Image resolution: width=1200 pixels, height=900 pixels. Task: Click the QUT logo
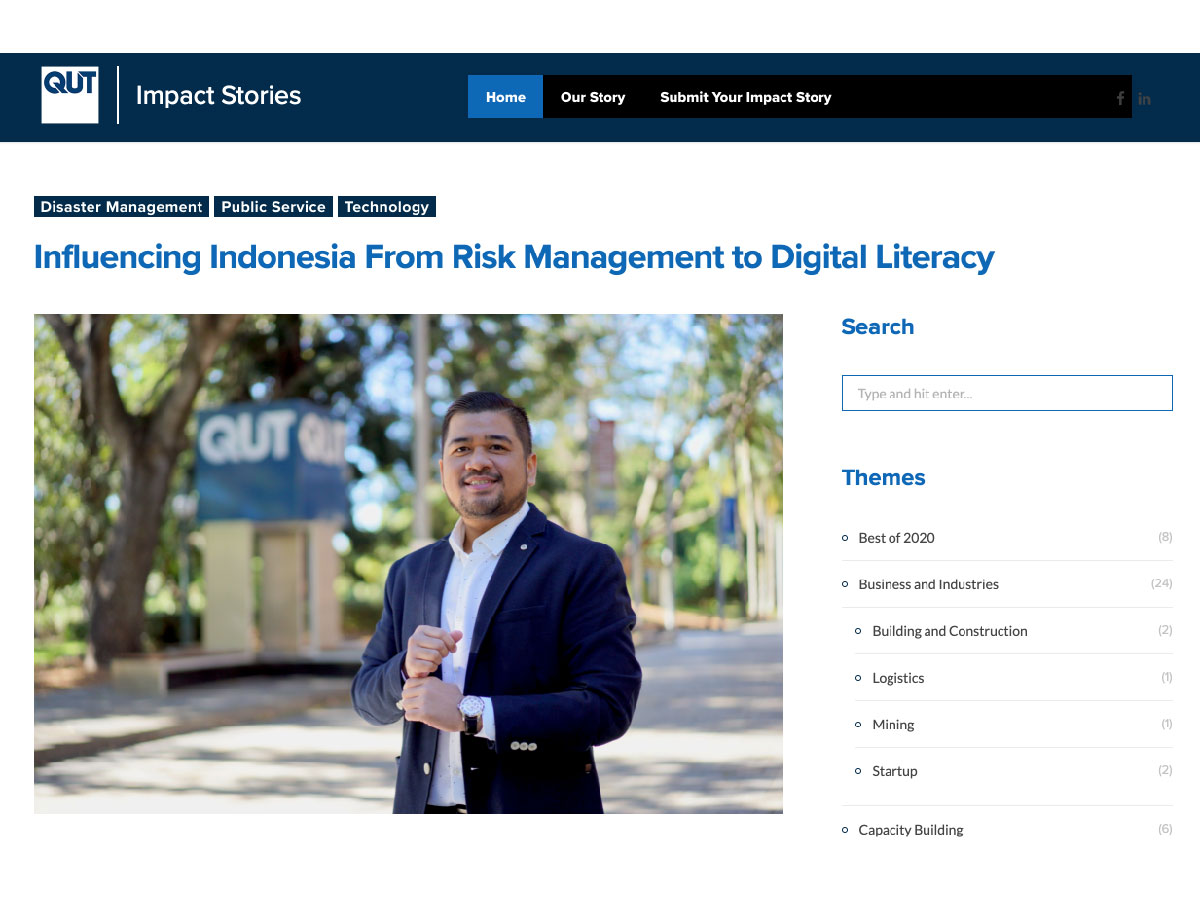(70, 95)
